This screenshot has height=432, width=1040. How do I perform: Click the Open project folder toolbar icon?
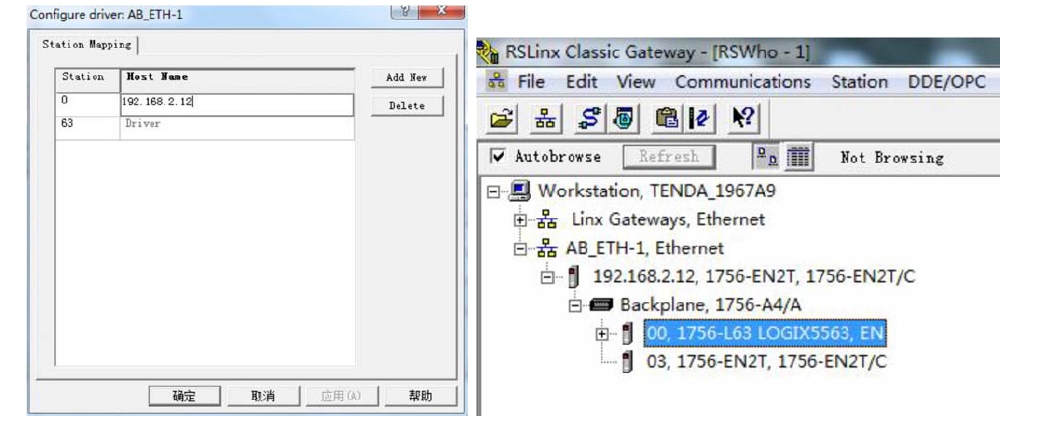pyautogui.click(x=503, y=119)
